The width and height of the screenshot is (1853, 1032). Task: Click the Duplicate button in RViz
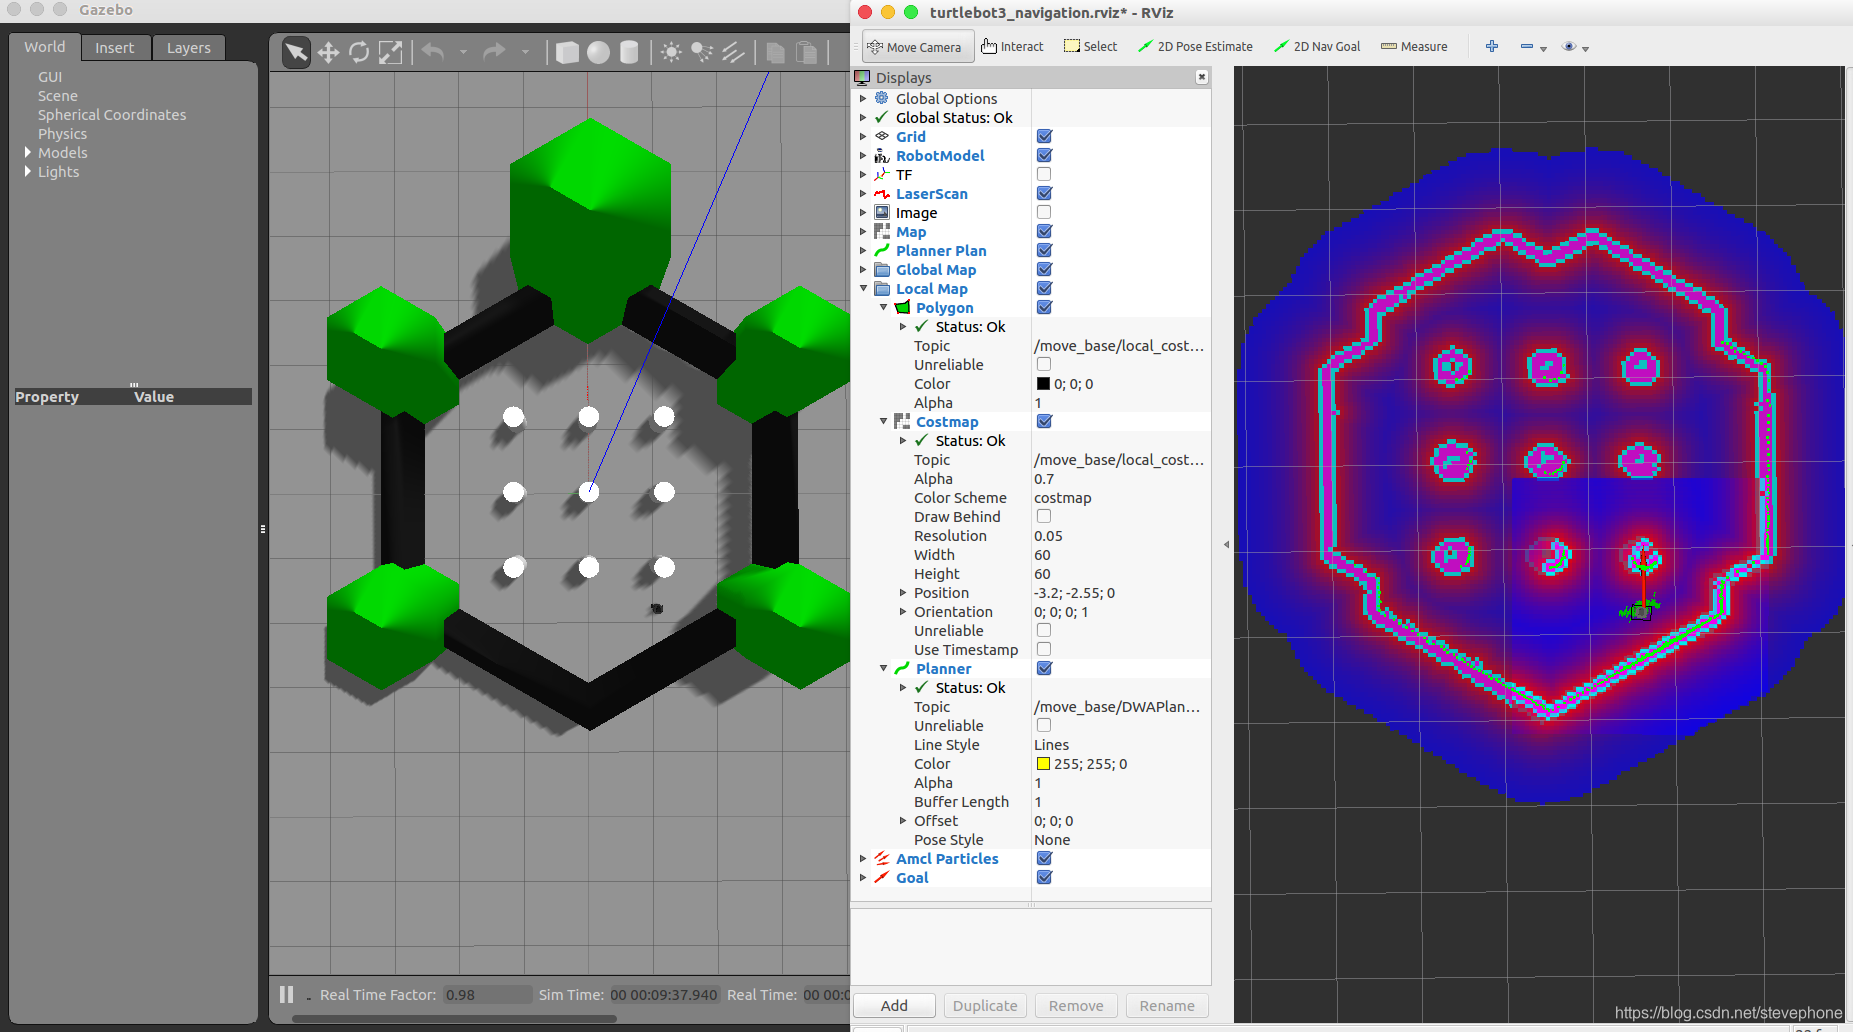[x=985, y=1005]
